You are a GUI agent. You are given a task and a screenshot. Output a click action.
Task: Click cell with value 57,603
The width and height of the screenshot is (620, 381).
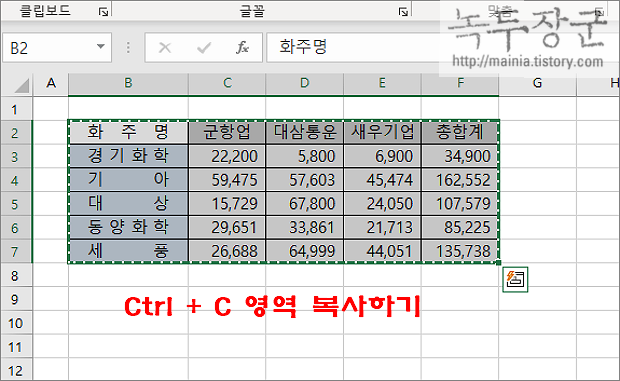pyautogui.click(x=304, y=180)
